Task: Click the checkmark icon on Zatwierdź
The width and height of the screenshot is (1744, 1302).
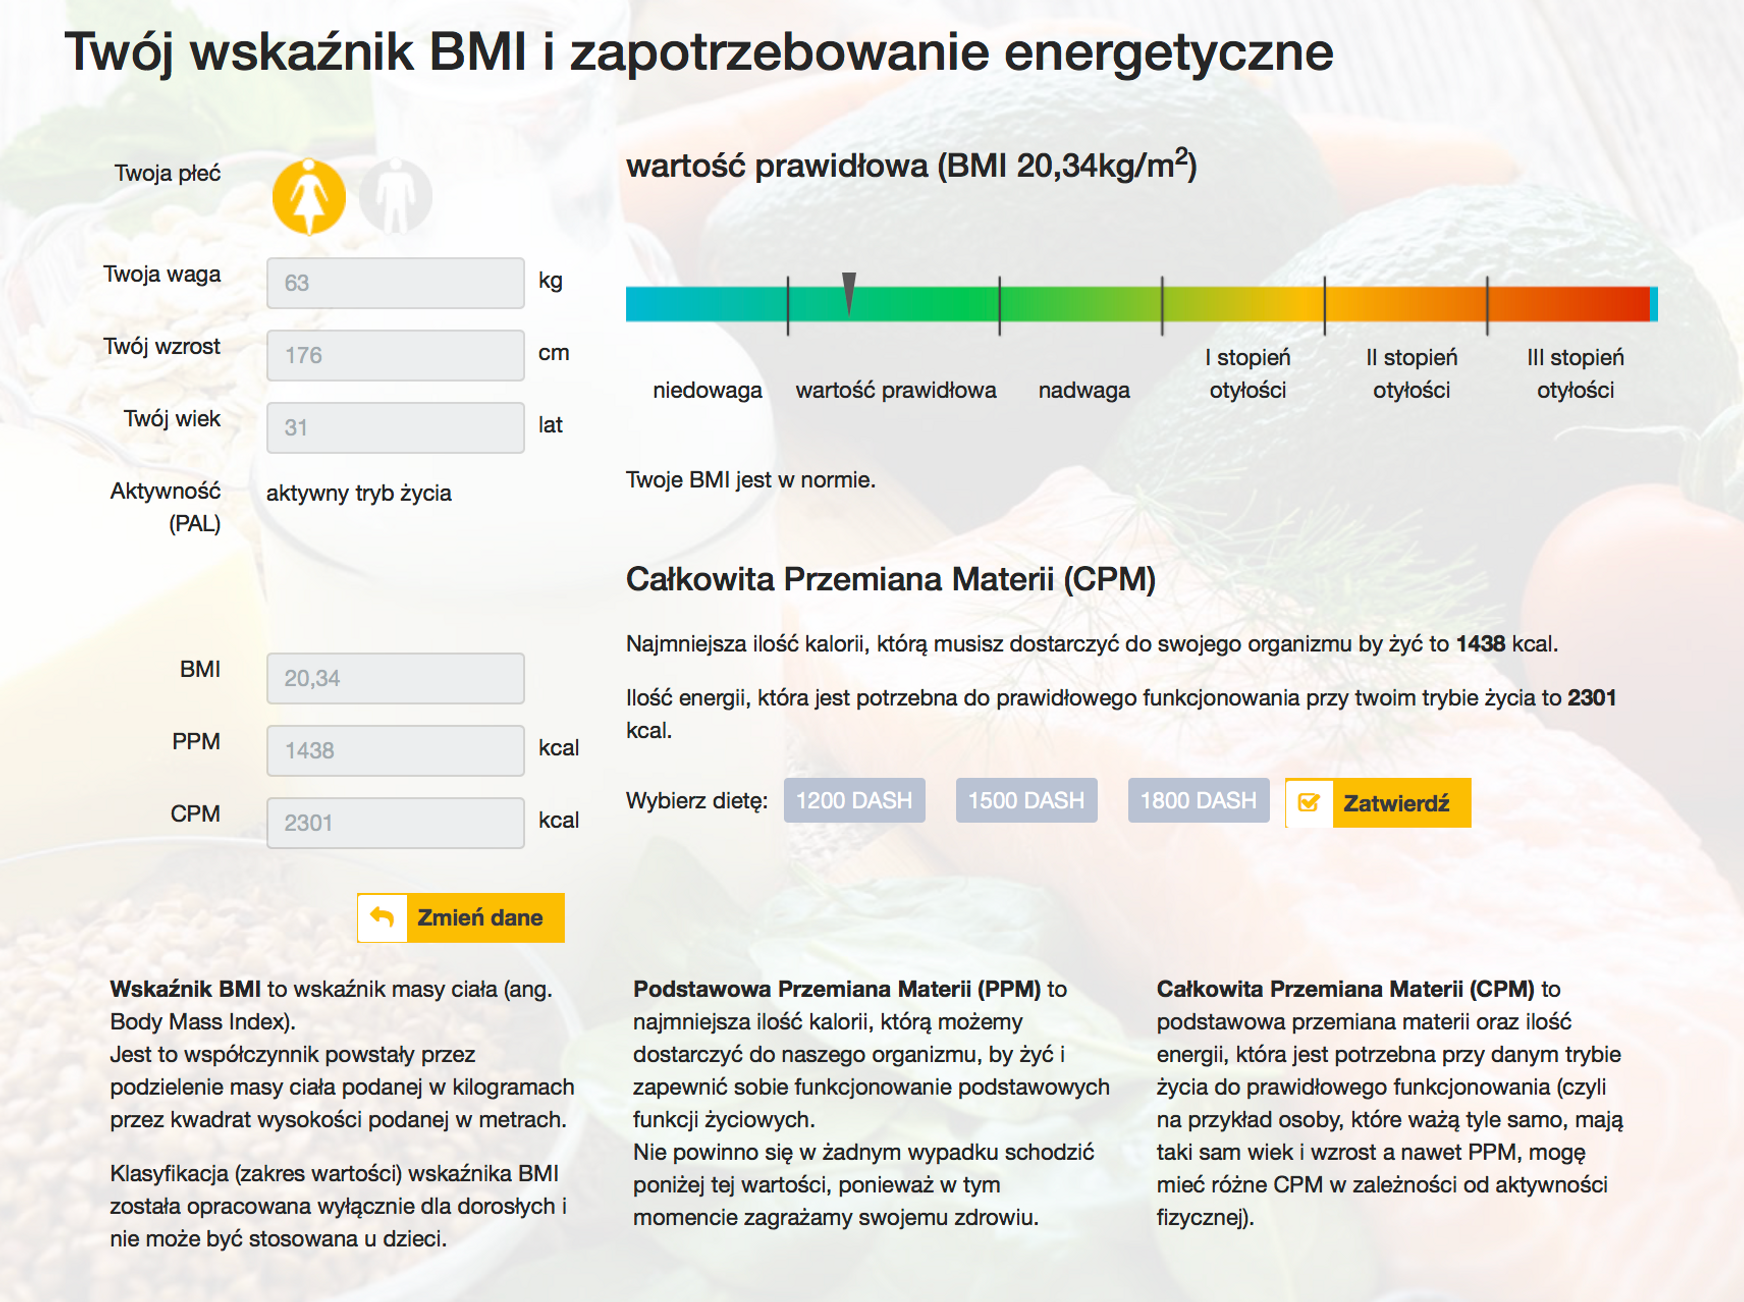Action: coord(1309,803)
